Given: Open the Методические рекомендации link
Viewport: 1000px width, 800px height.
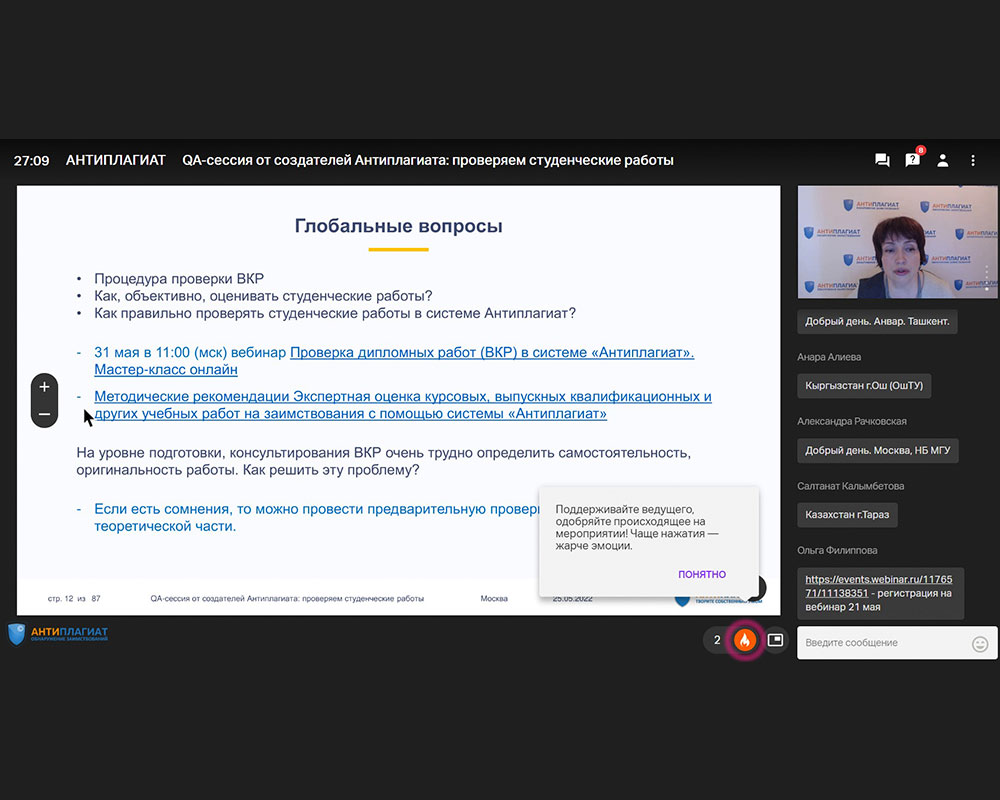Looking at the screenshot, I should tap(403, 405).
